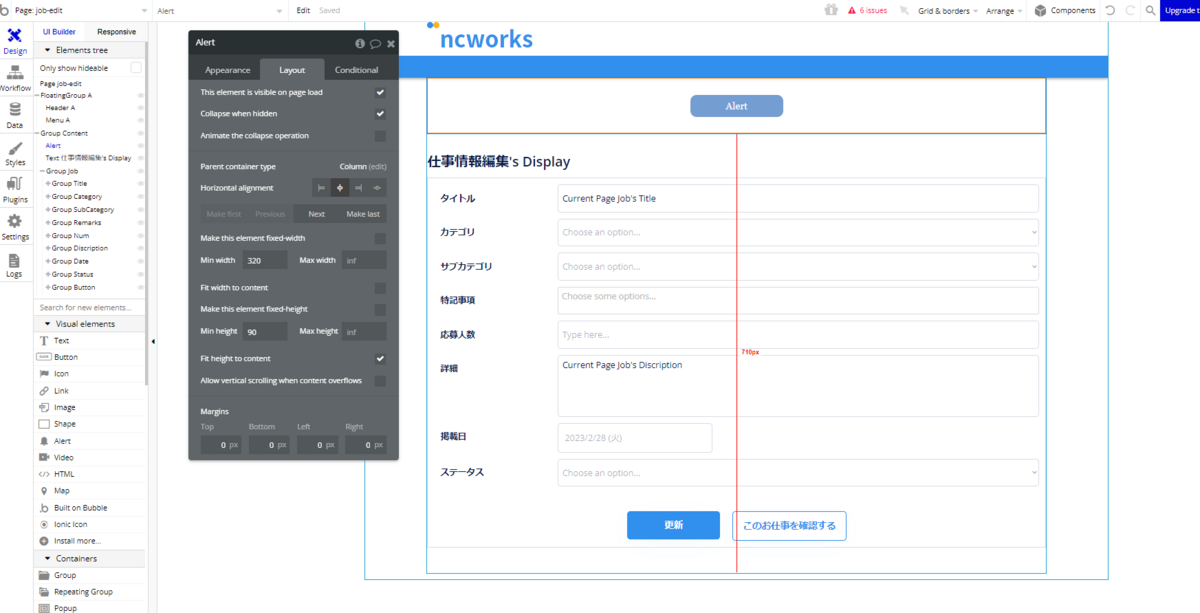Click the Min width input field
1200x613 pixels.
[264, 260]
